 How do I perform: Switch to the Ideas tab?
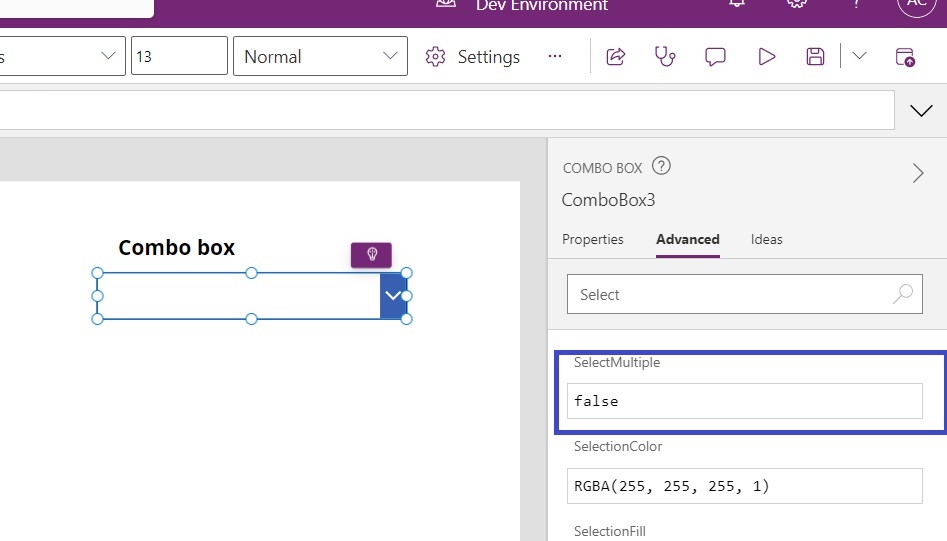point(766,240)
